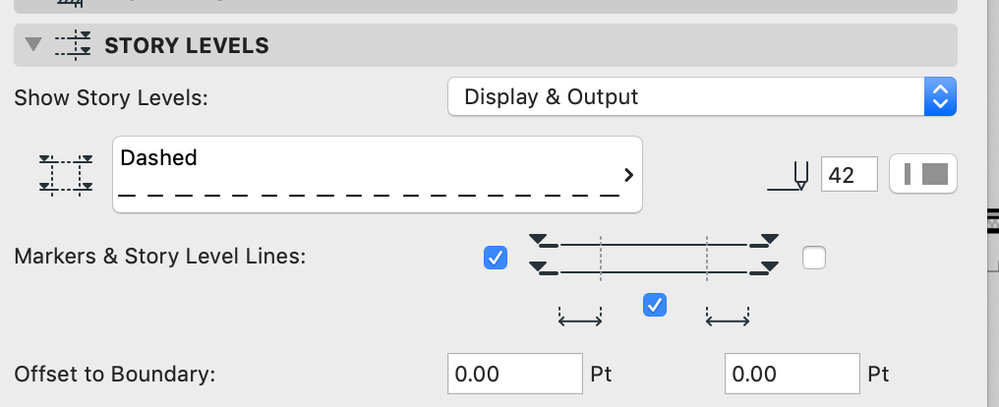Click the left offset arrow icon
Viewport: 999px width, 407px height.
click(580, 317)
